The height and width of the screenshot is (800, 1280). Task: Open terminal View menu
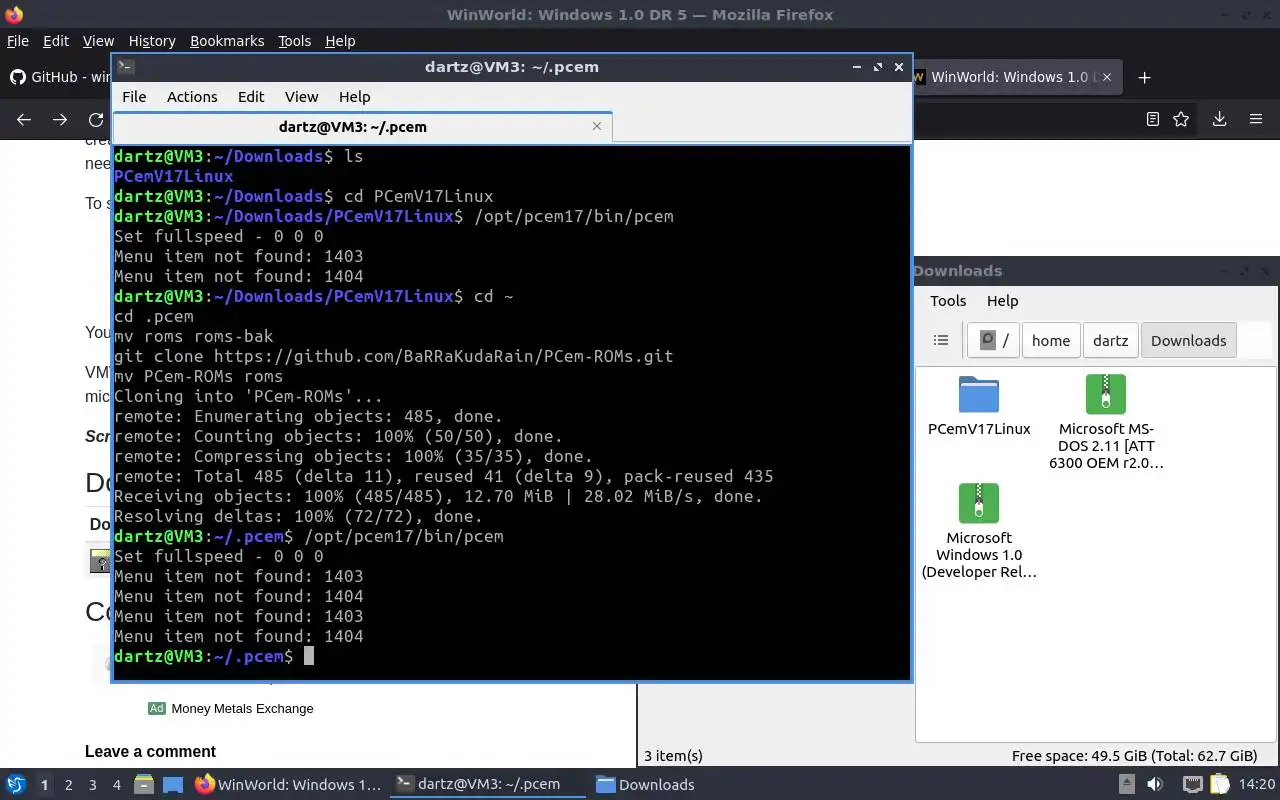[x=301, y=97]
